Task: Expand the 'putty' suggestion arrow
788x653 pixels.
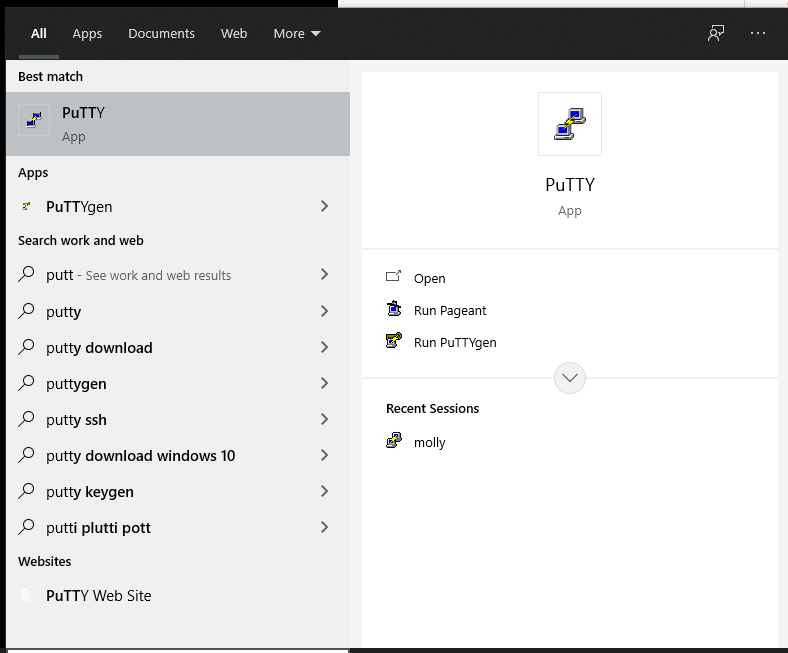Action: point(325,311)
